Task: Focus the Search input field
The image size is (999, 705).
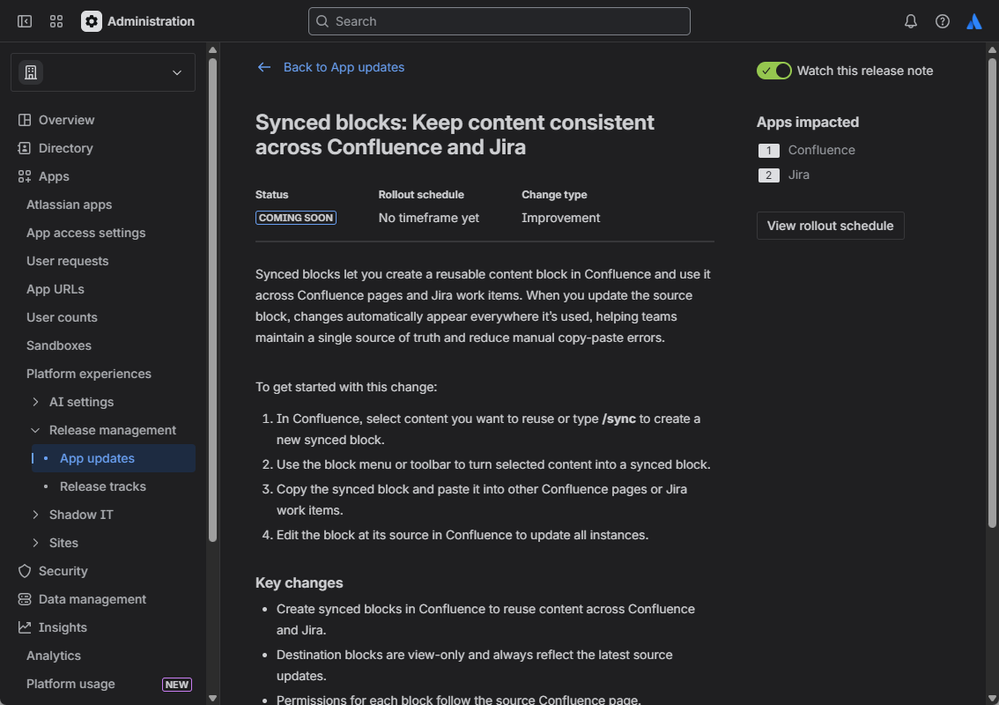Action: (500, 21)
